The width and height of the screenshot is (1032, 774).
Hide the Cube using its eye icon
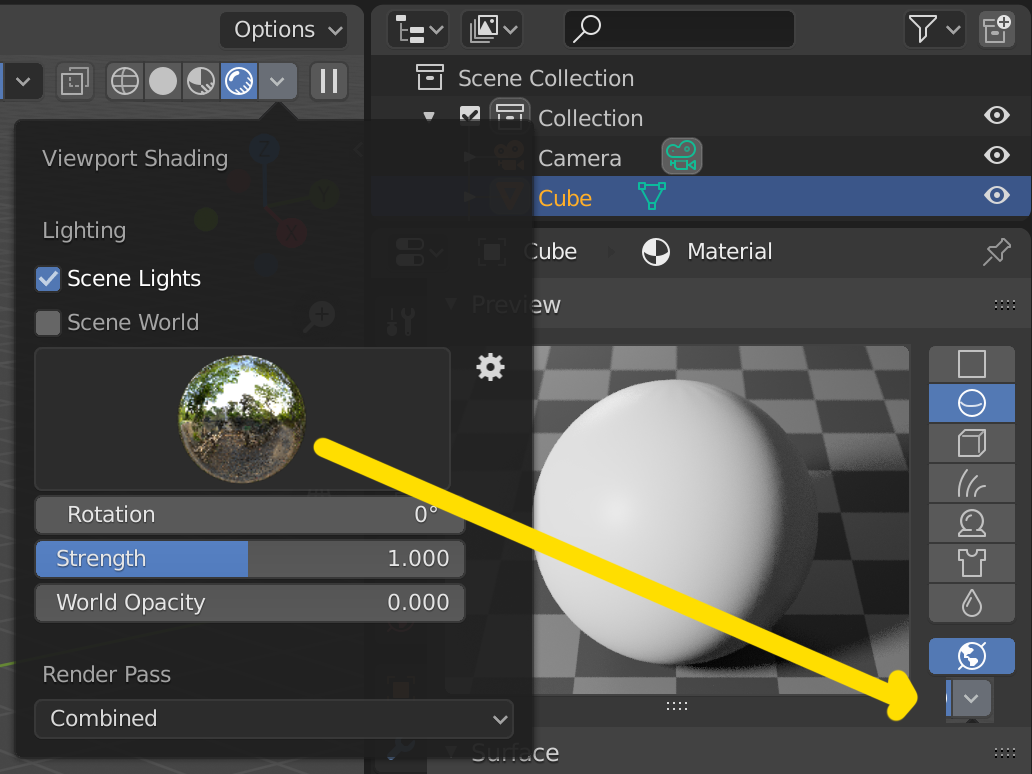point(996,195)
